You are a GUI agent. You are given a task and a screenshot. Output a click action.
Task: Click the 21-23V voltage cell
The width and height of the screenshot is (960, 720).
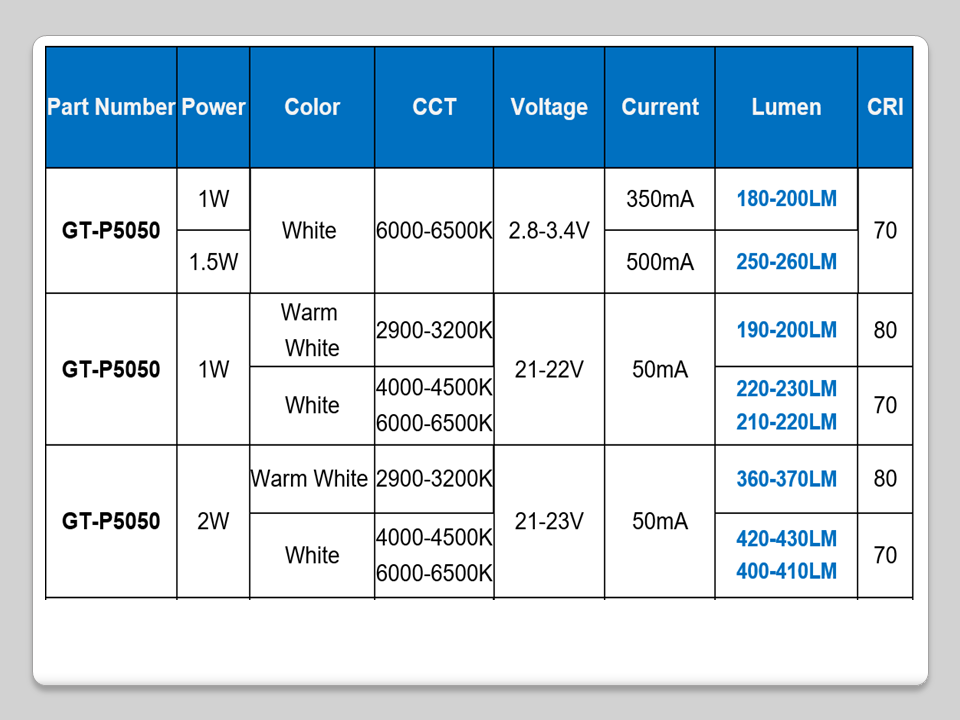[x=549, y=521]
